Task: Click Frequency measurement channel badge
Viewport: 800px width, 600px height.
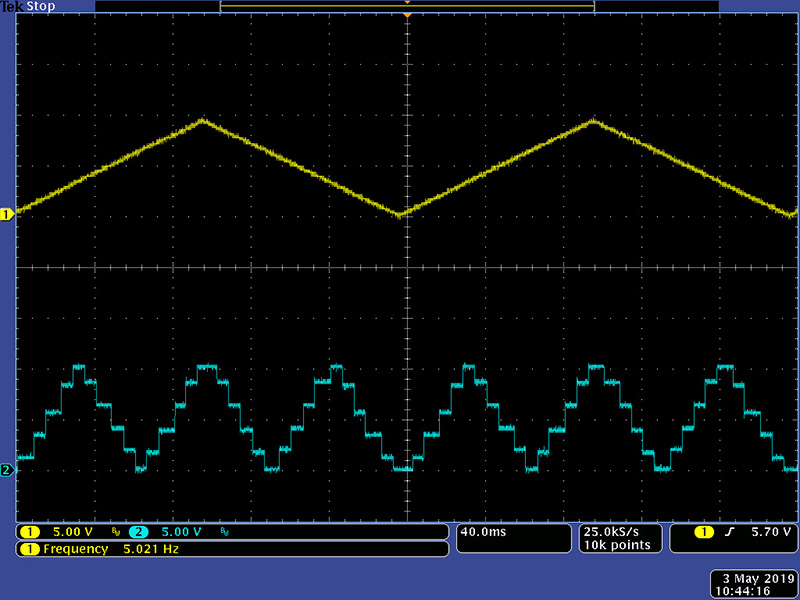Action: tap(30, 549)
